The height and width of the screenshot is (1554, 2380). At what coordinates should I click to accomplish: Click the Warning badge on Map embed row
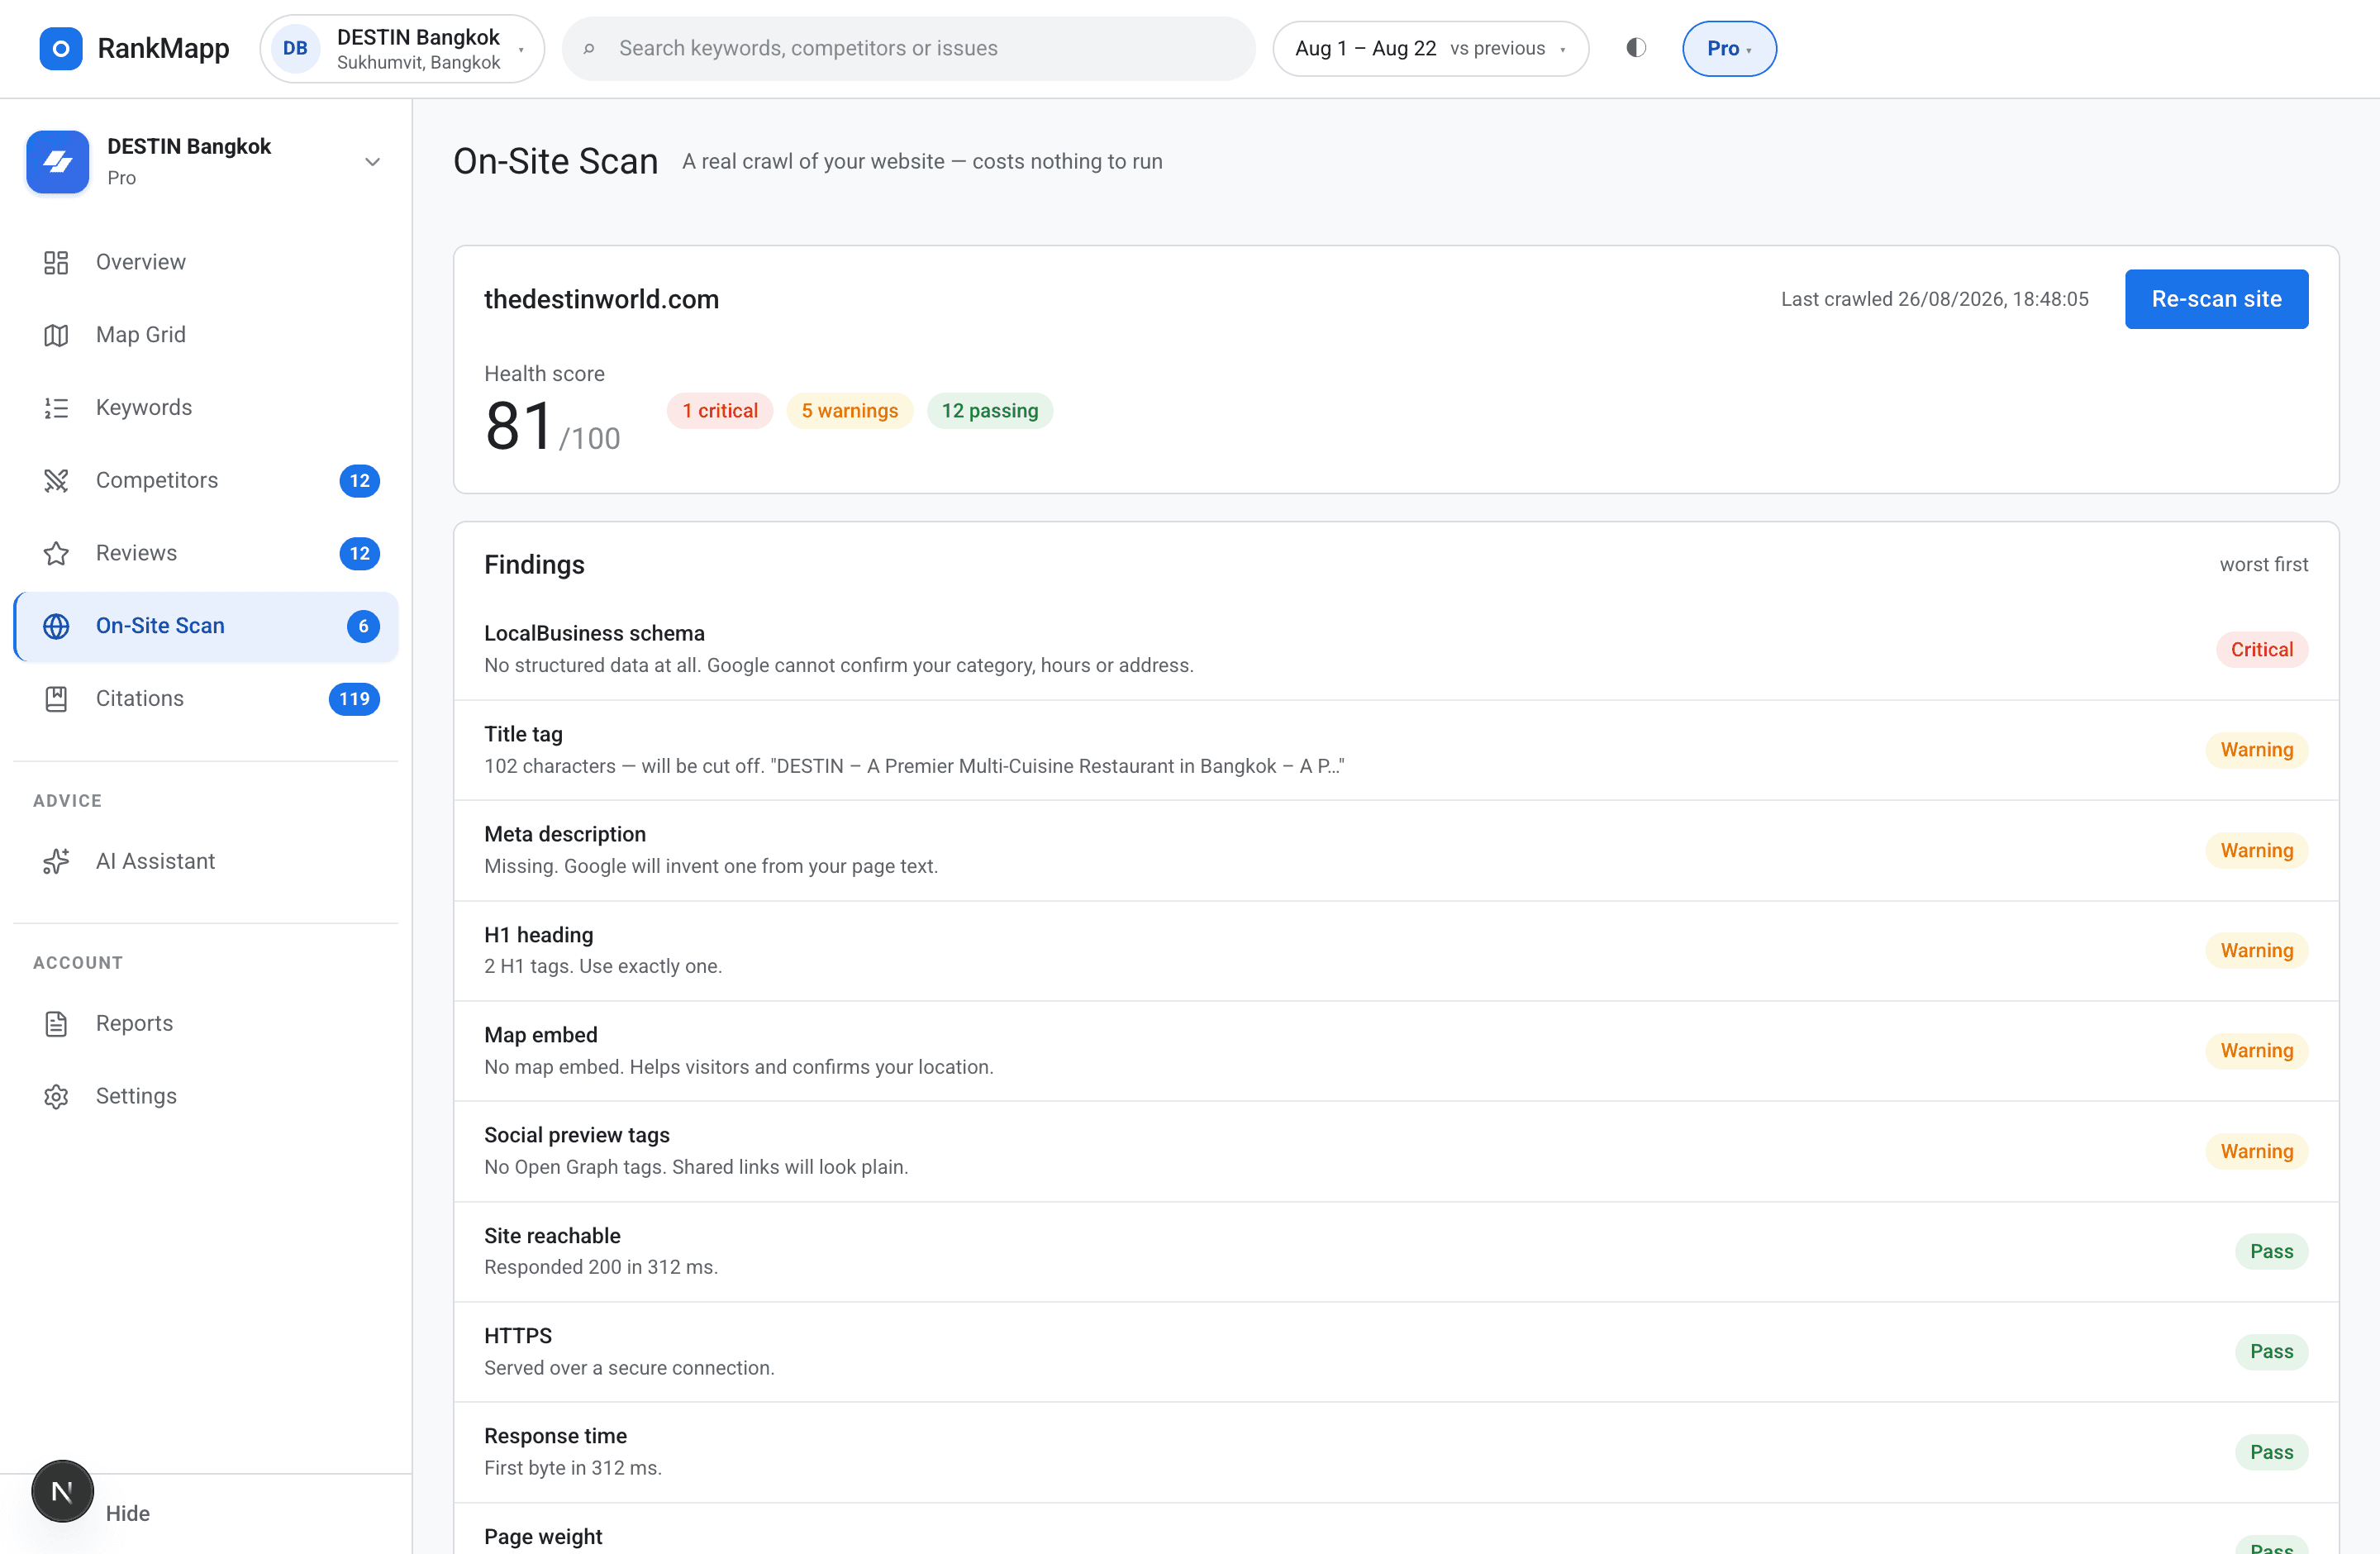point(2256,1051)
